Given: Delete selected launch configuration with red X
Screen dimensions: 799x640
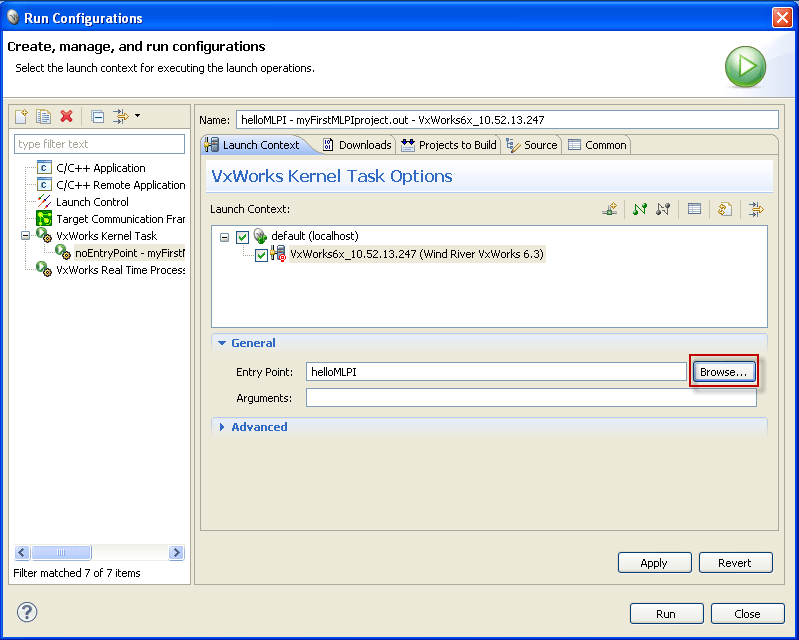Looking at the screenshot, I should [x=66, y=117].
